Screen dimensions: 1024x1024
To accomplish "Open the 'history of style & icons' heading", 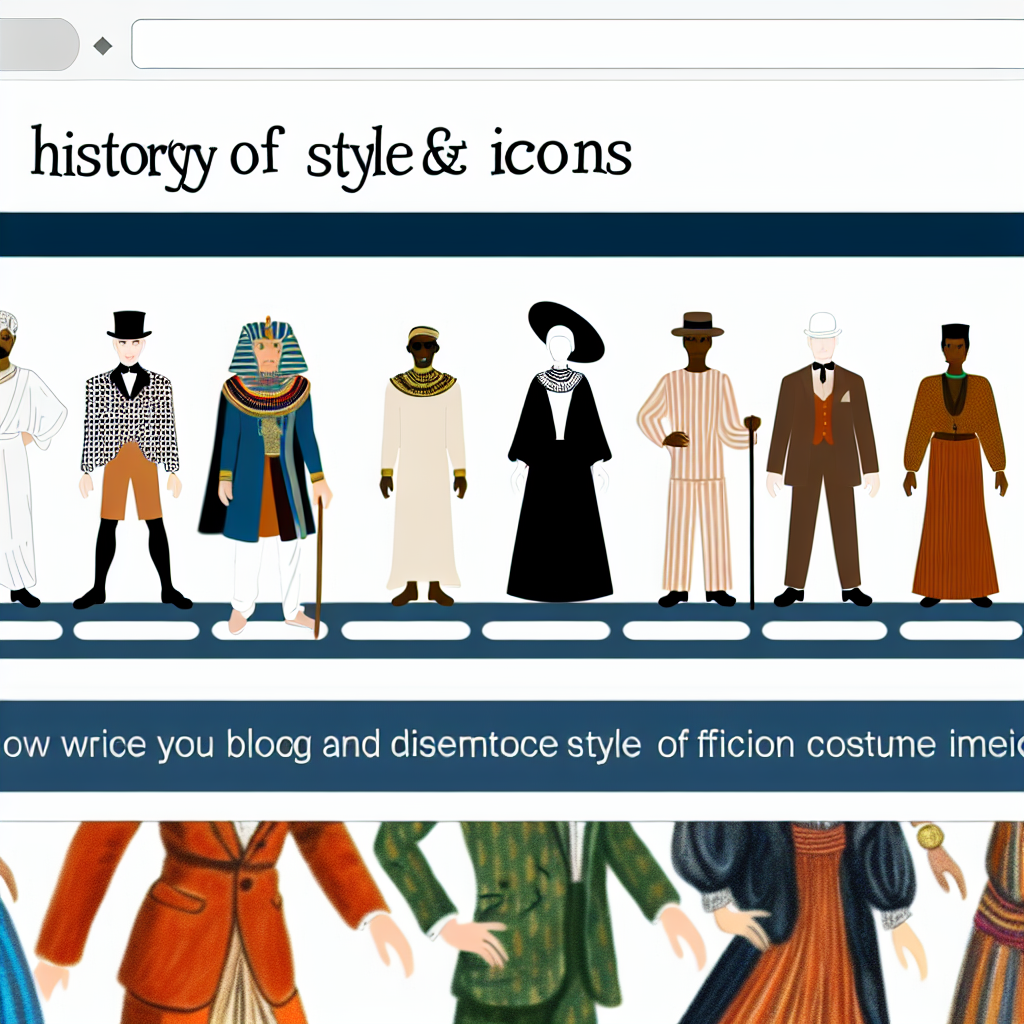I will click(x=331, y=157).
